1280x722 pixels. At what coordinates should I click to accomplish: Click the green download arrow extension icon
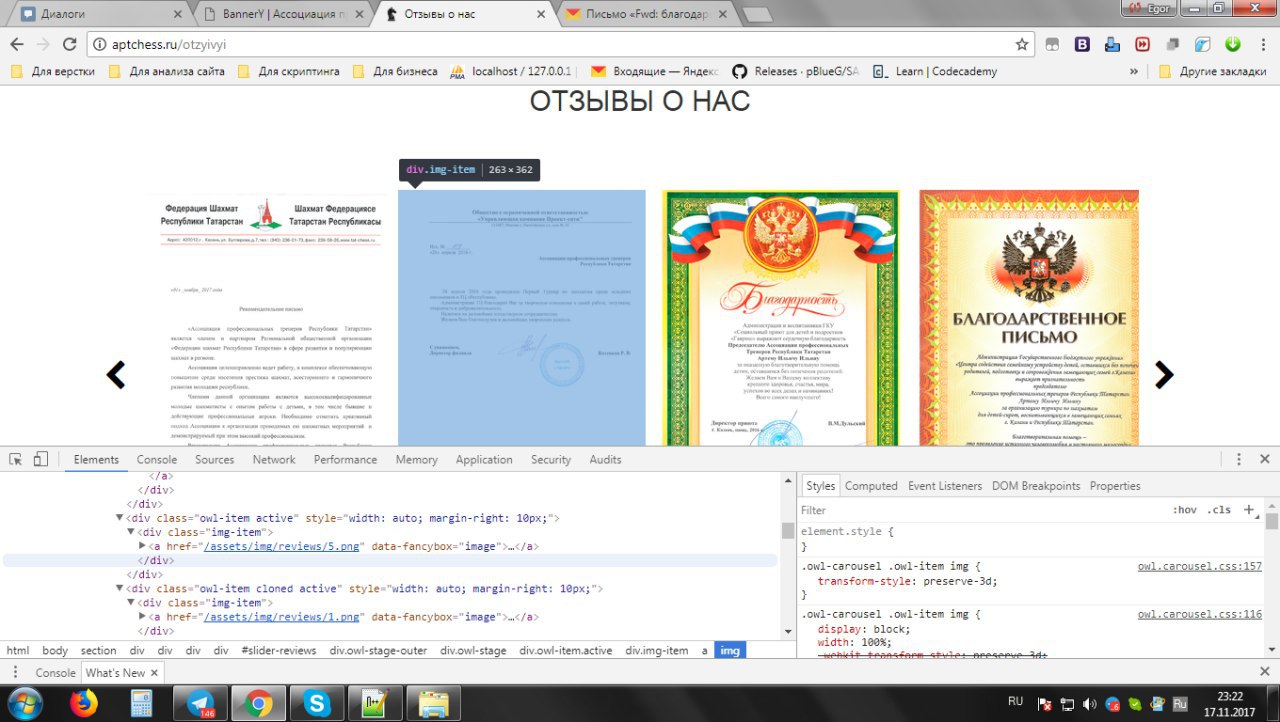1233,44
